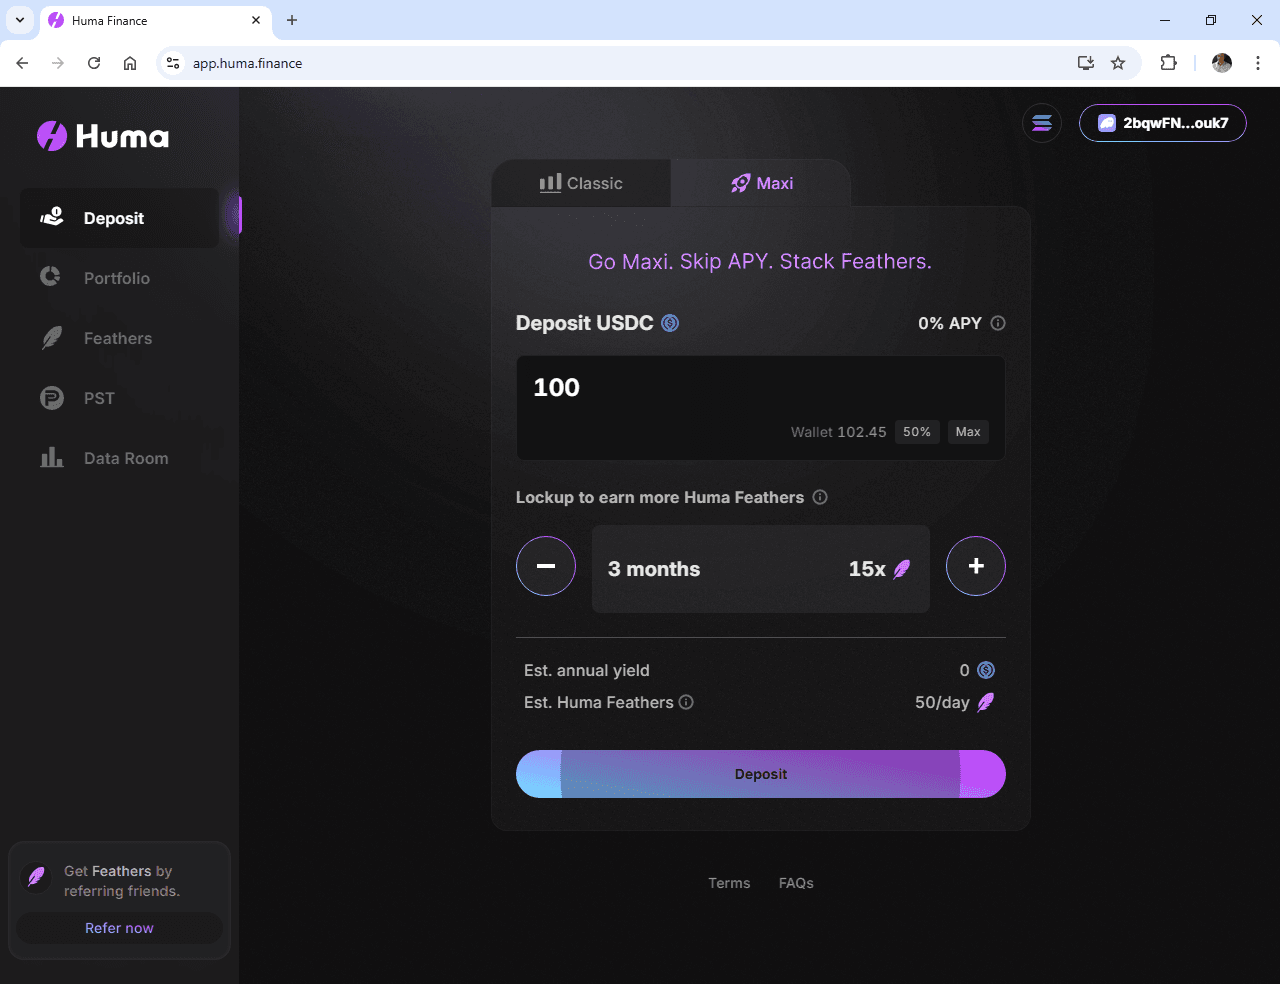Click the Data Room bar chart icon
The image size is (1280, 984).
[x=52, y=457]
